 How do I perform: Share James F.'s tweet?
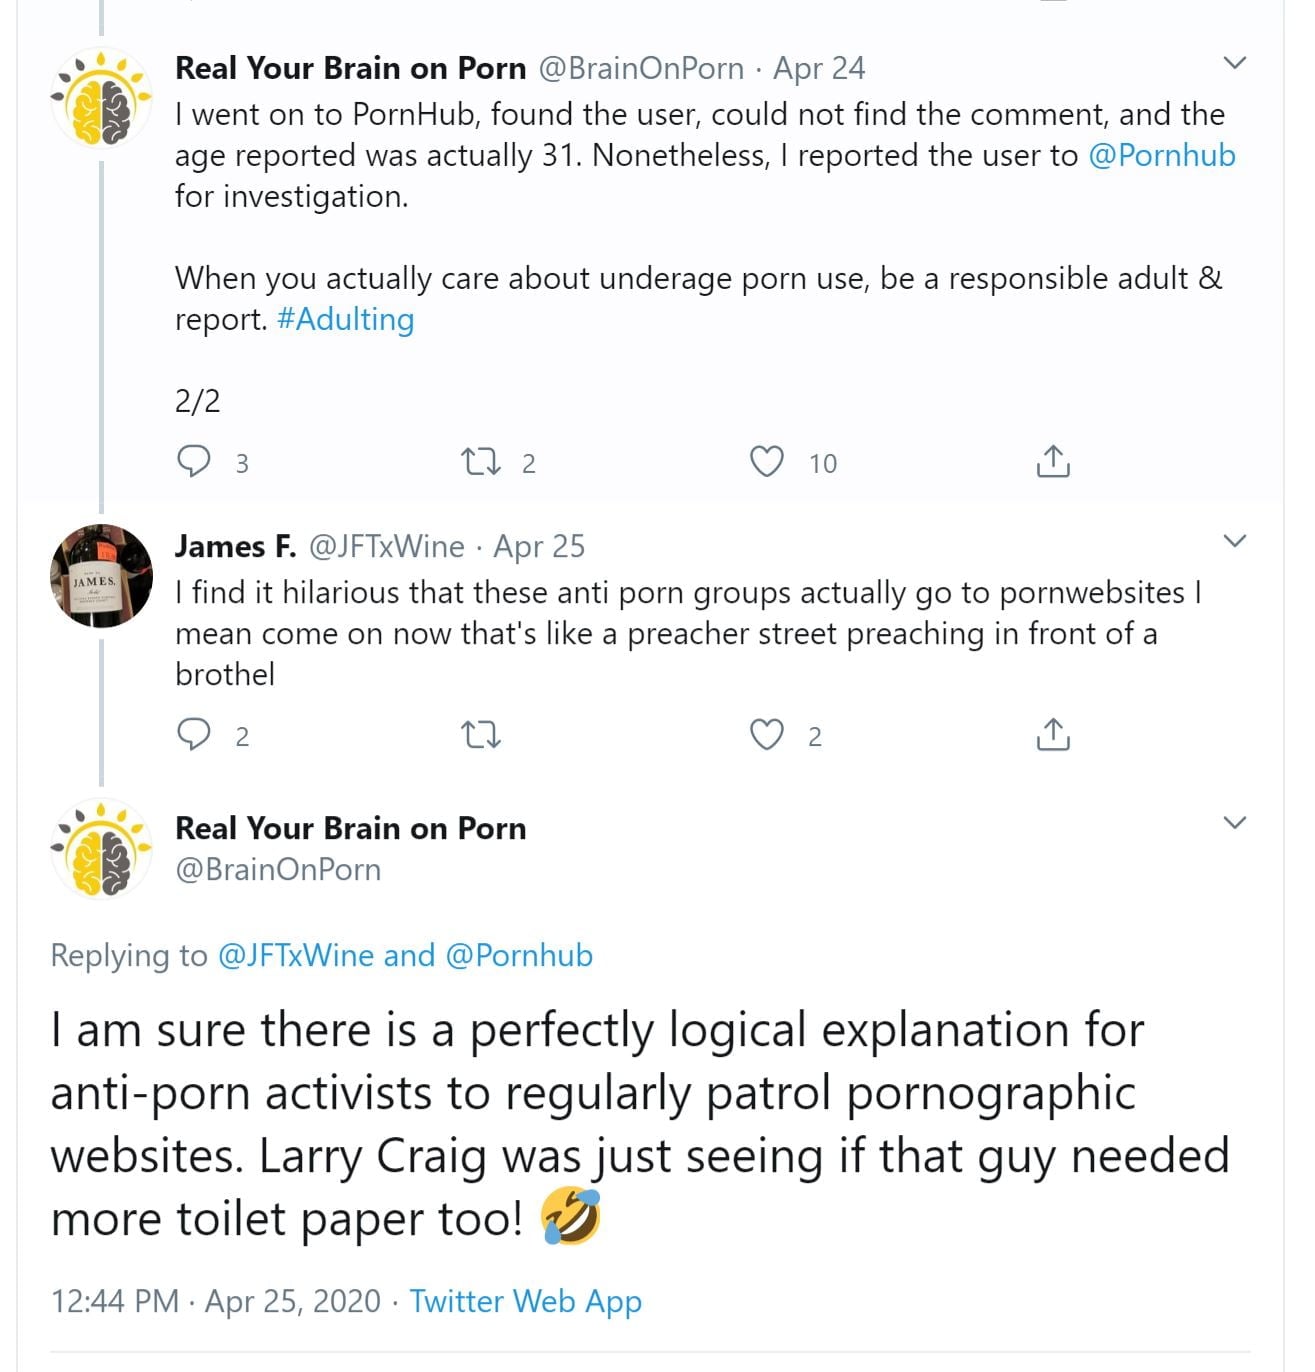1053,735
